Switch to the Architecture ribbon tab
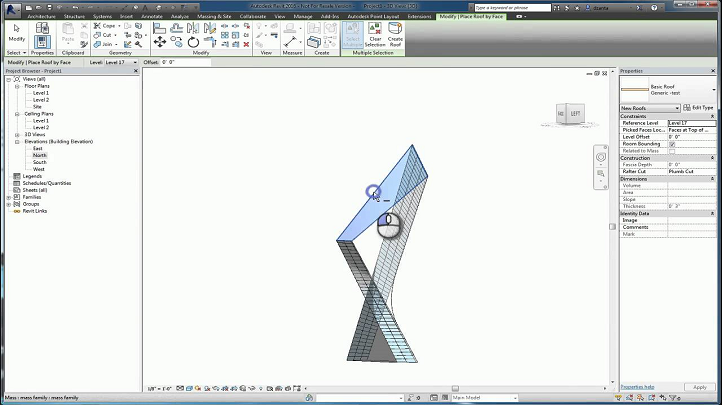The width and height of the screenshot is (722, 405). pos(42,16)
